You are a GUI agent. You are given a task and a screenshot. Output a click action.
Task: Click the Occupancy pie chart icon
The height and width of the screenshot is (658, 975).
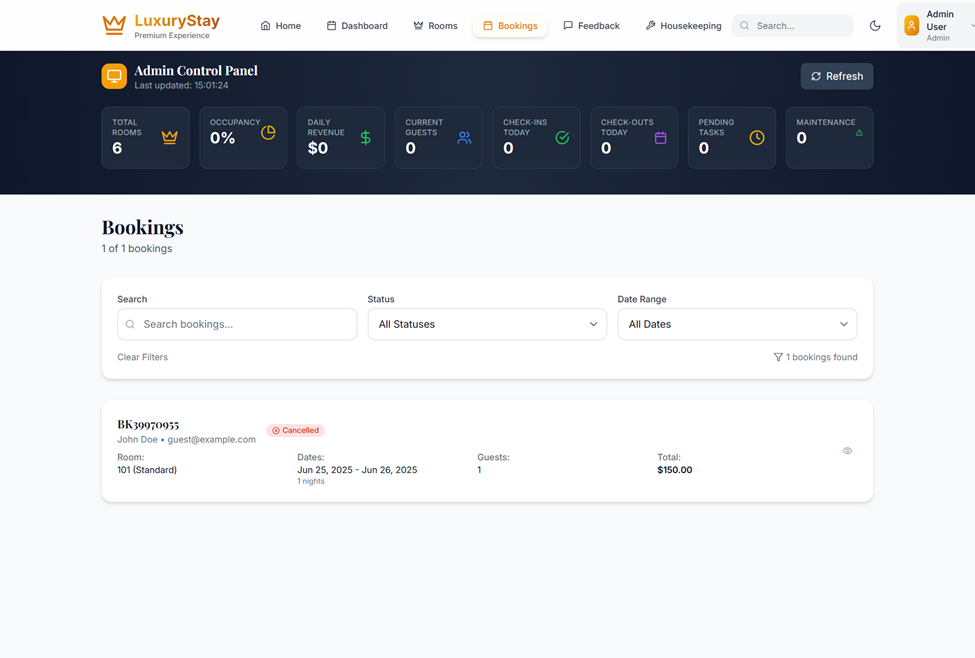(268, 133)
